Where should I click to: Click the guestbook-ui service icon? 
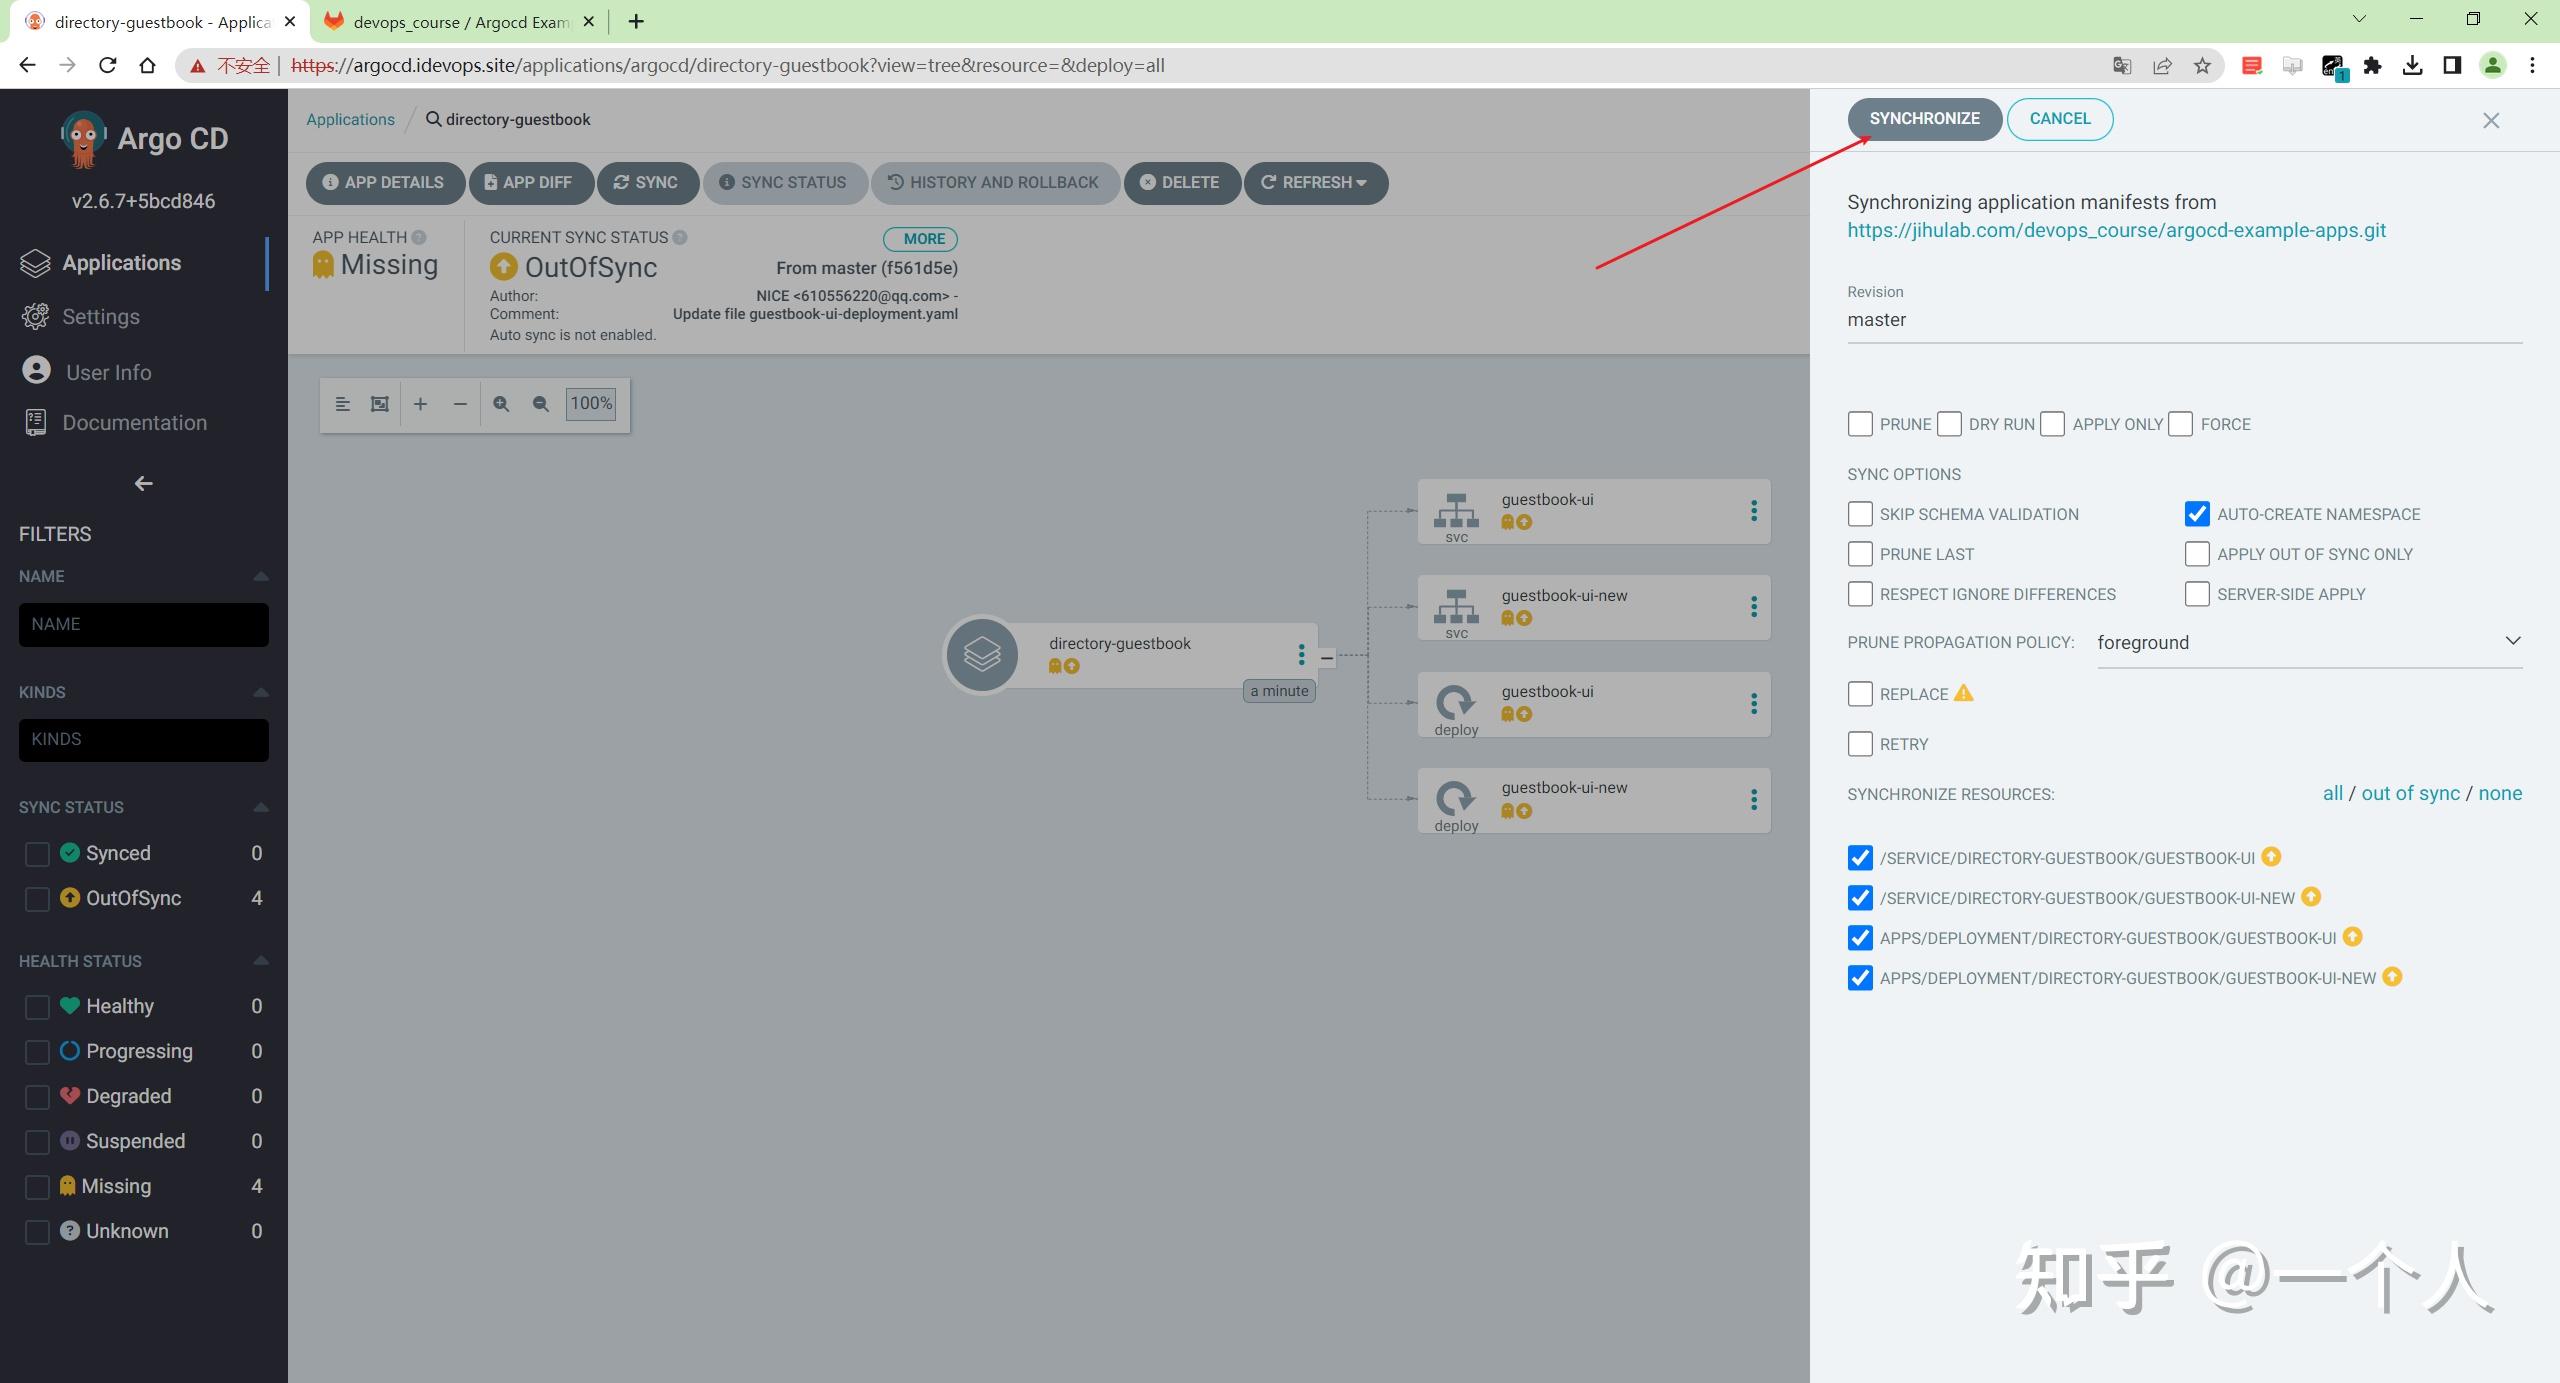[x=1456, y=511]
